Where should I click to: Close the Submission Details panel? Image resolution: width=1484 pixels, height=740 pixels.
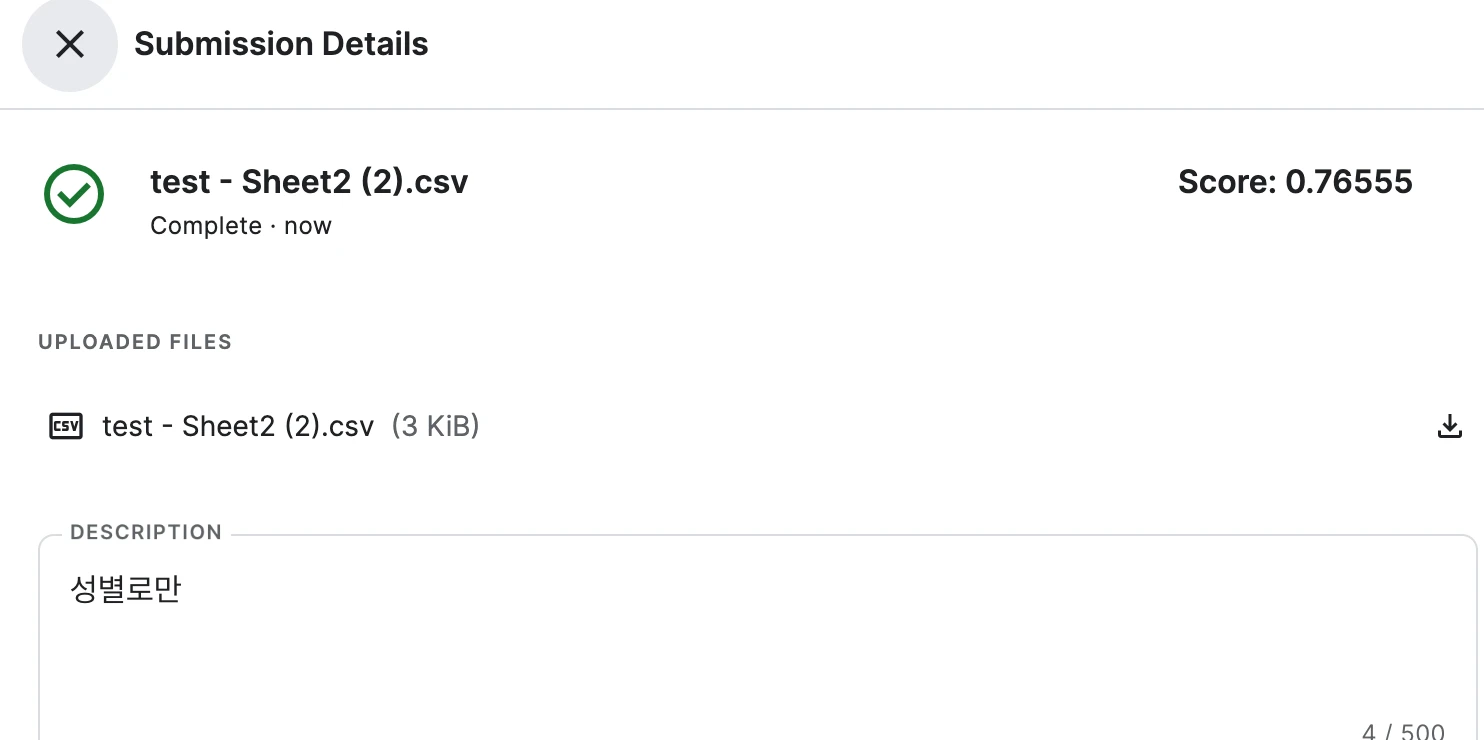[x=69, y=44]
